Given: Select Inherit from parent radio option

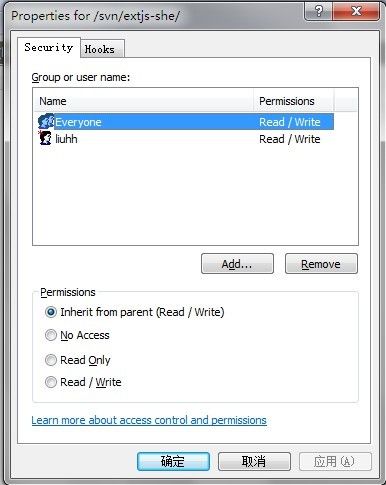Looking at the screenshot, I should (51, 312).
